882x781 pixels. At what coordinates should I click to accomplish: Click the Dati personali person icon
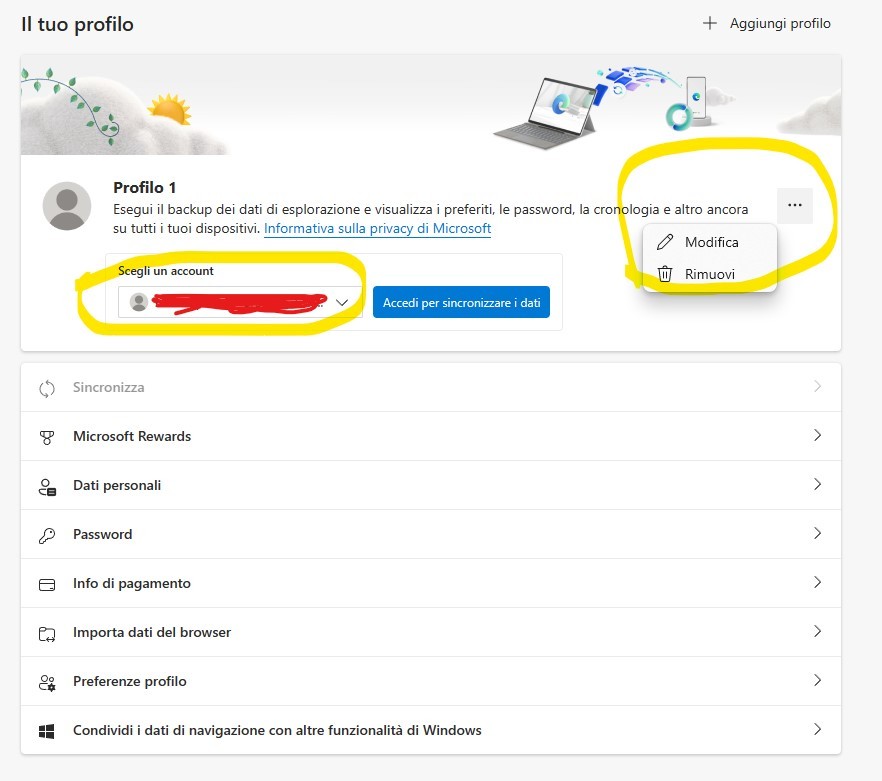click(x=47, y=487)
